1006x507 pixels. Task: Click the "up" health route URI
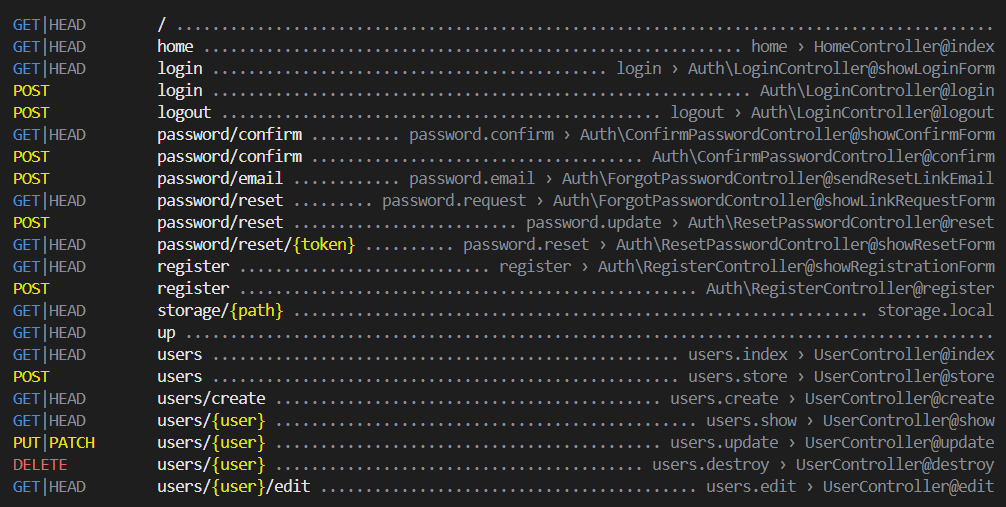click(x=166, y=333)
